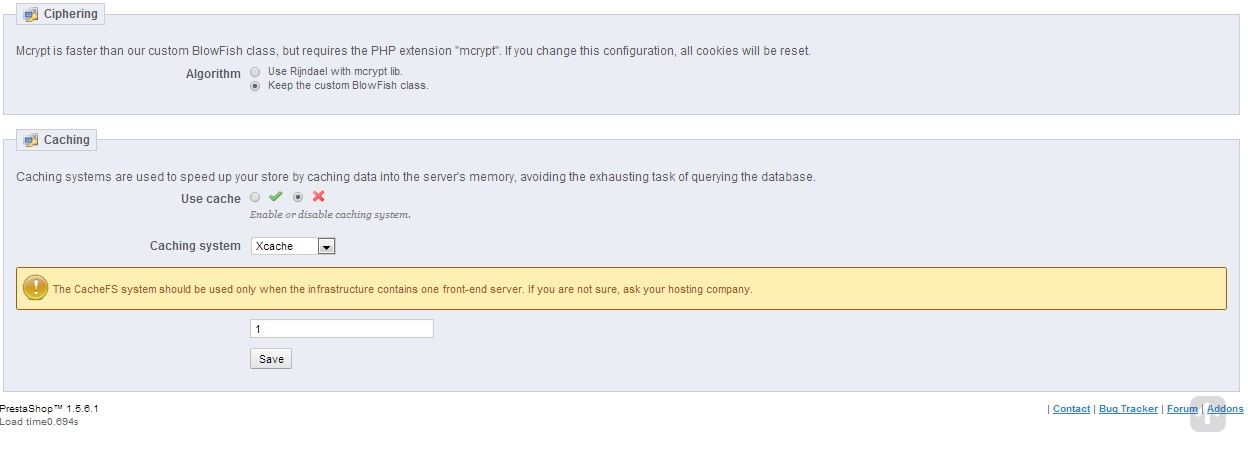The width and height of the screenshot is (1248, 456).
Task: Open the Caching system Xcache dropdown
Action: click(x=293, y=246)
